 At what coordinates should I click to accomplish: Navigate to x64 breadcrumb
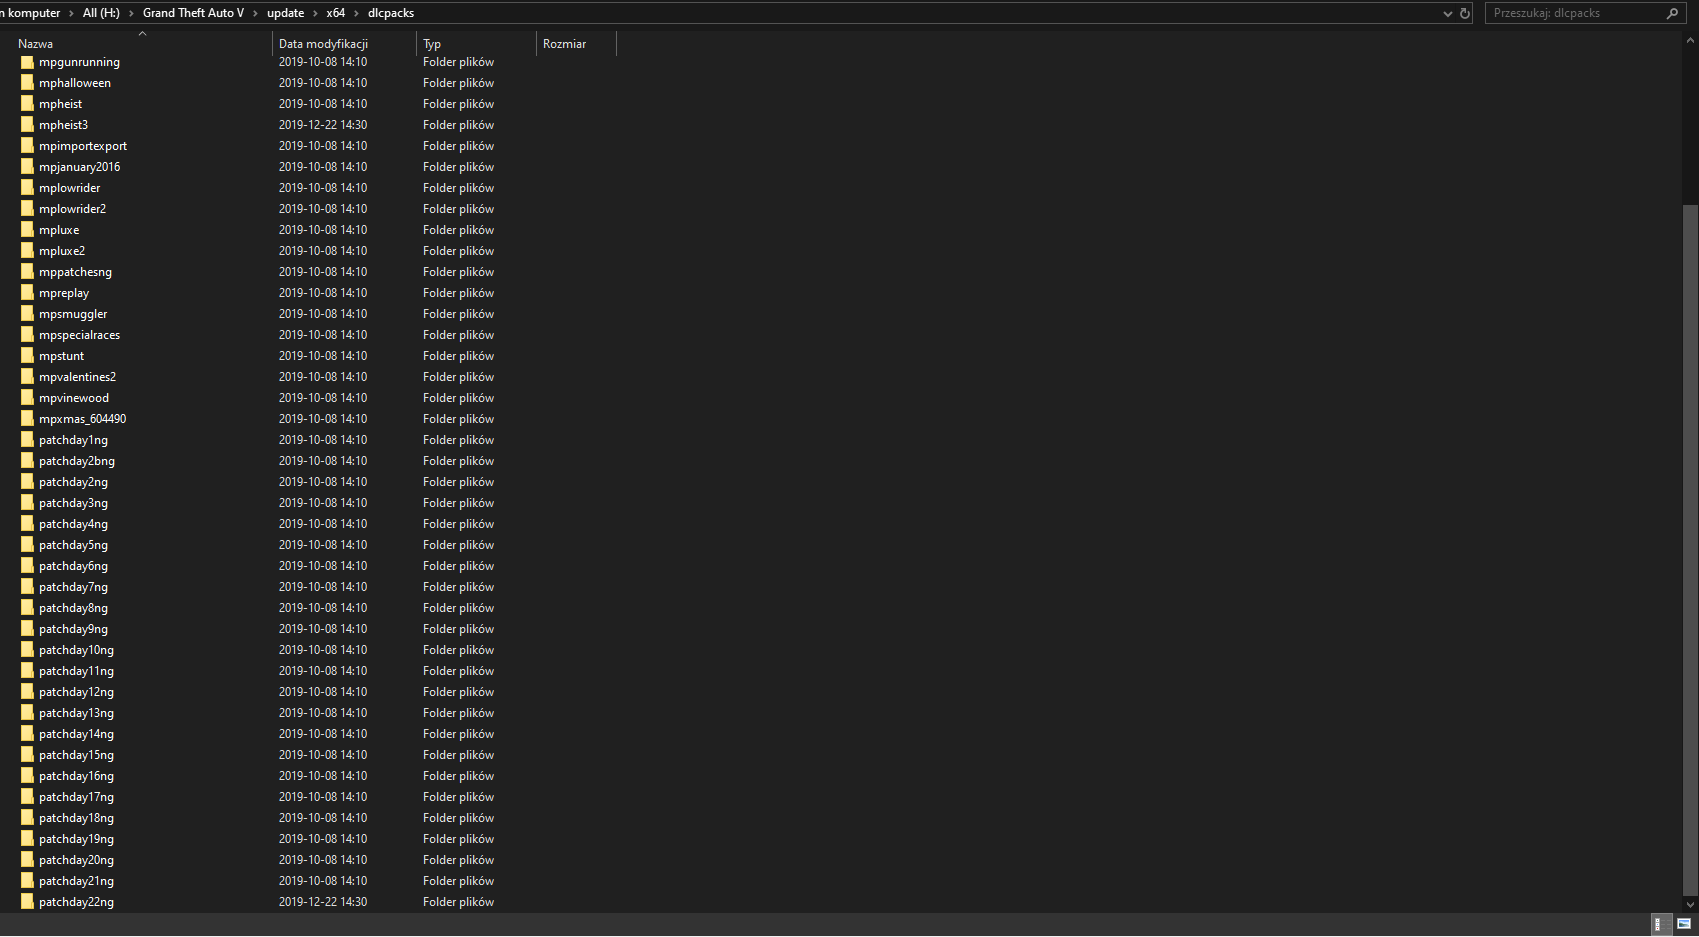click(x=335, y=13)
